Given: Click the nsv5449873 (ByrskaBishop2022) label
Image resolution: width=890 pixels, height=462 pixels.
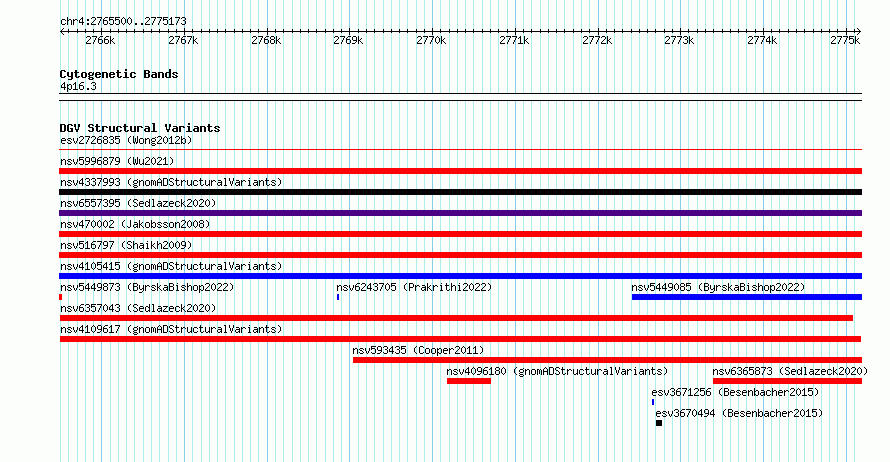Looking at the screenshot, I should (x=147, y=287).
